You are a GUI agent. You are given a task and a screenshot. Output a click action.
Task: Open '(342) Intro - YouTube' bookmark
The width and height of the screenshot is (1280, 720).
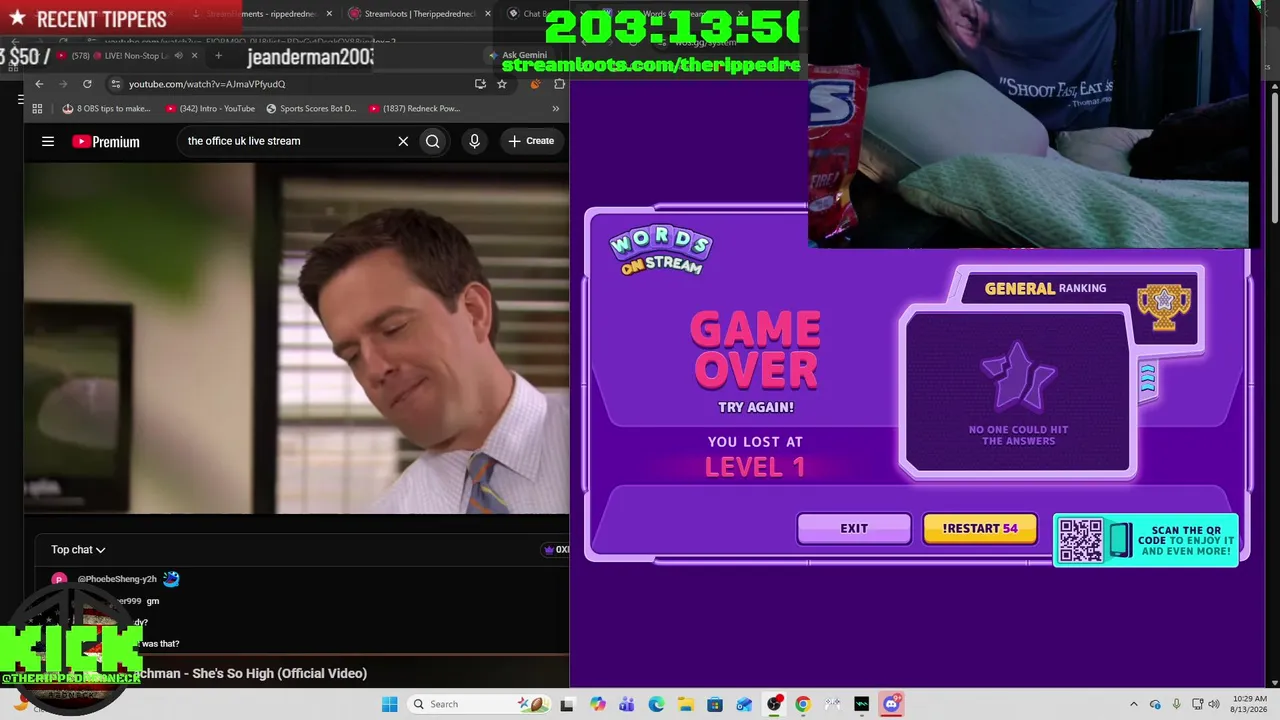210,108
